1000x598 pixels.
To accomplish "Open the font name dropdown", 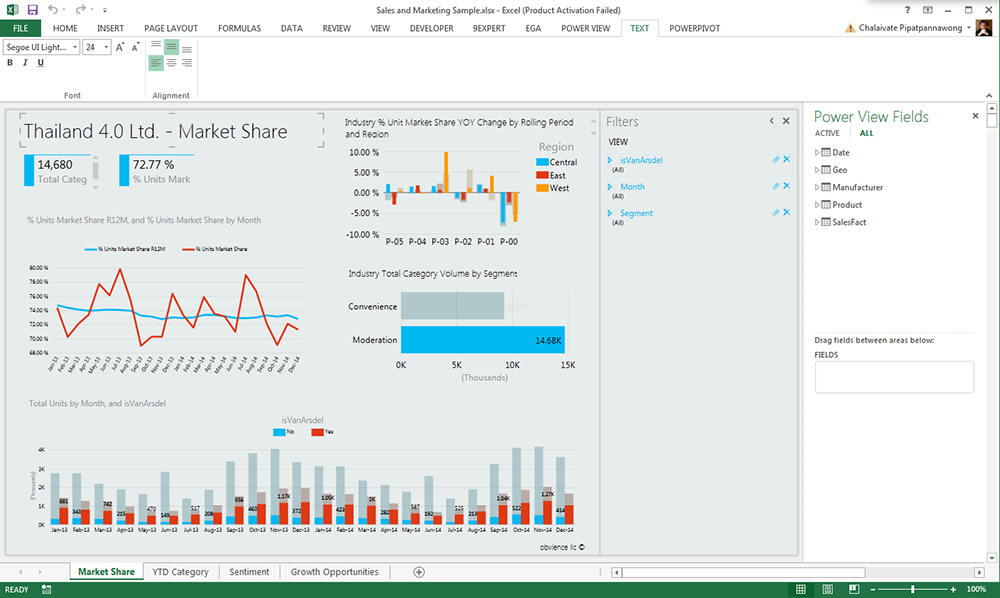I will click(75, 46).
